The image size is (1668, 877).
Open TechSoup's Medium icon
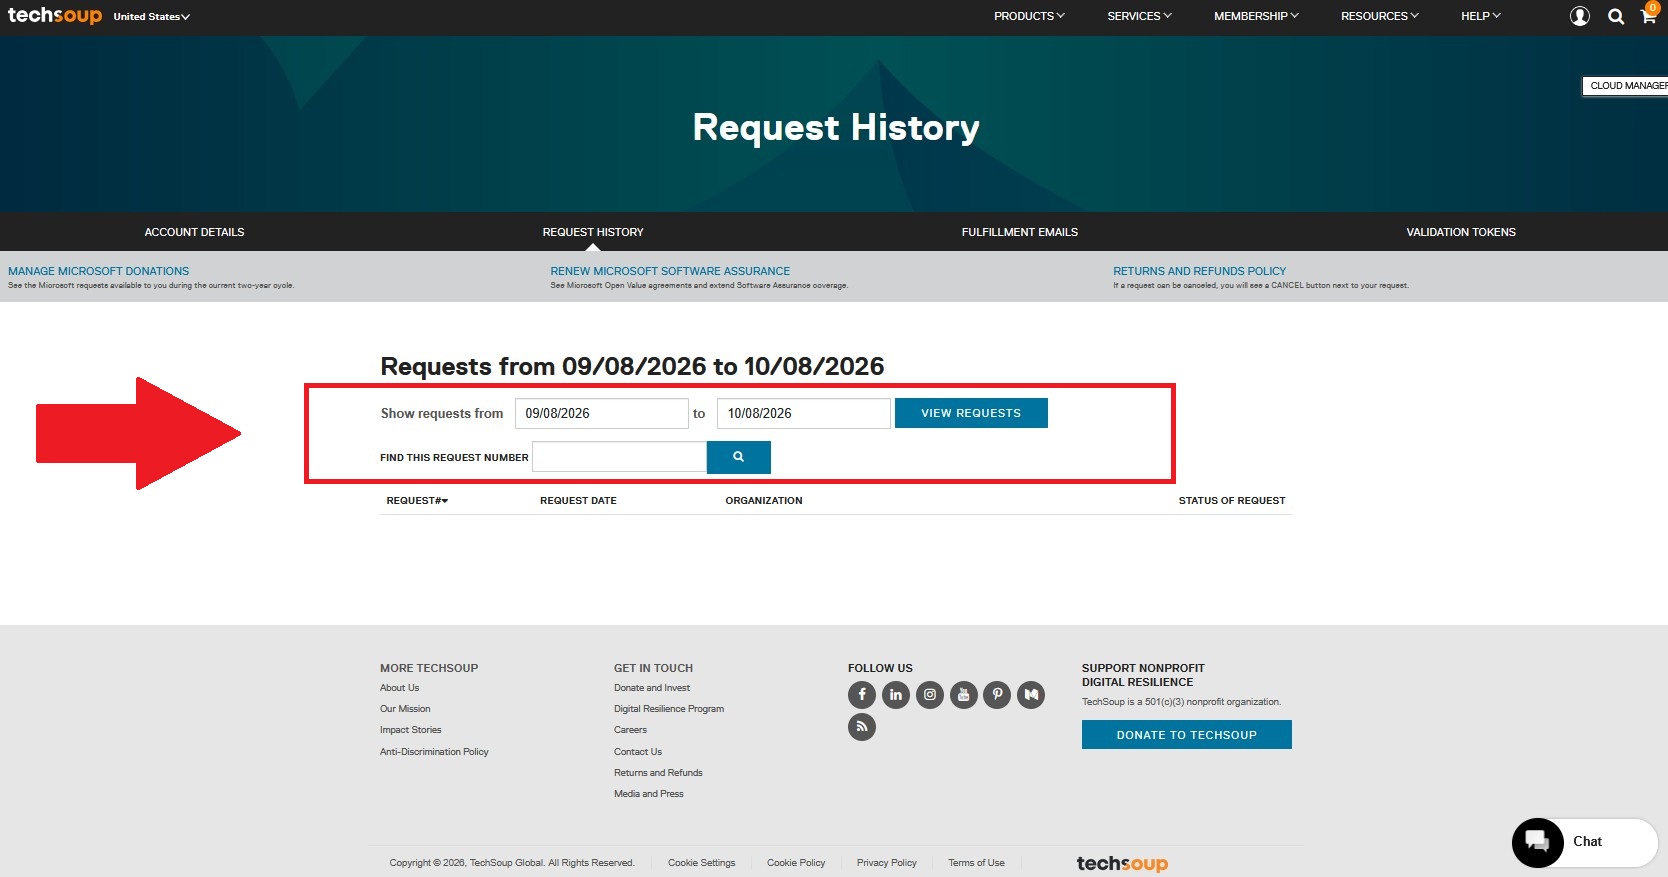pyautogui.click(x=1031, y=694)
